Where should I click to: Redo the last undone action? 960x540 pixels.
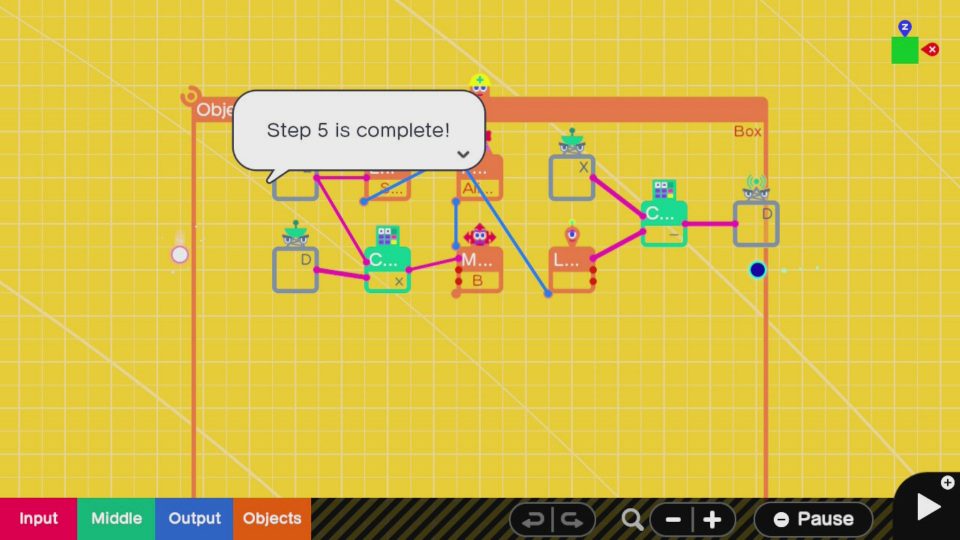[x=573, y=520]
